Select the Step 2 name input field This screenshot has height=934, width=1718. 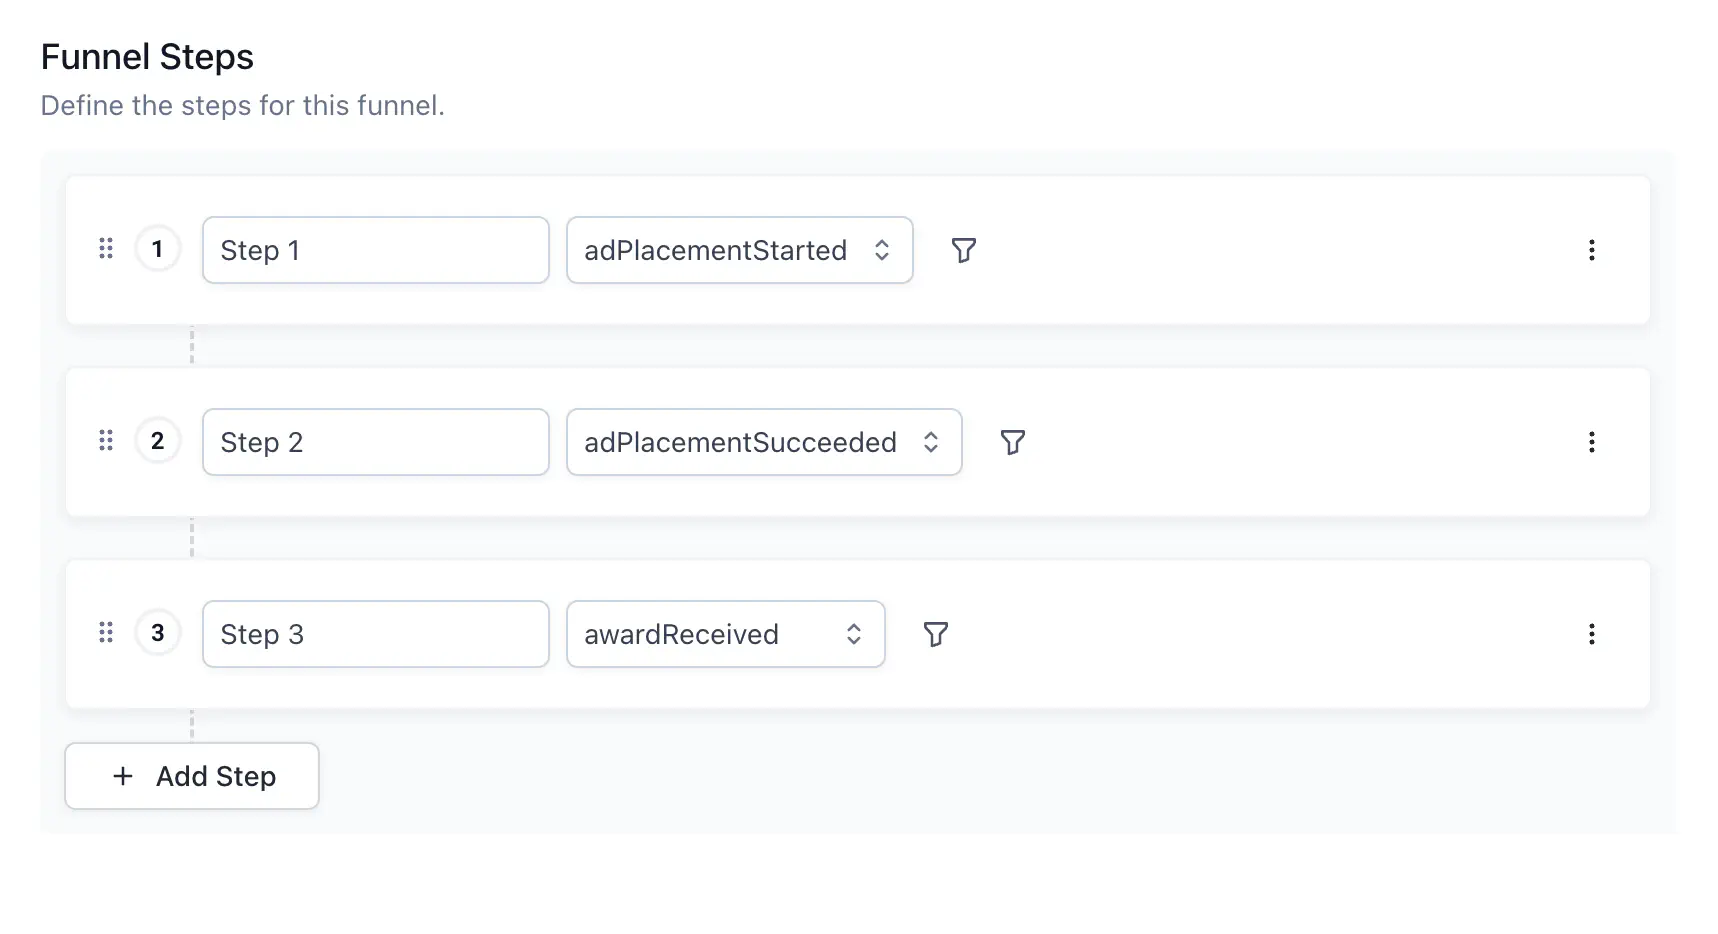point(375,442)
